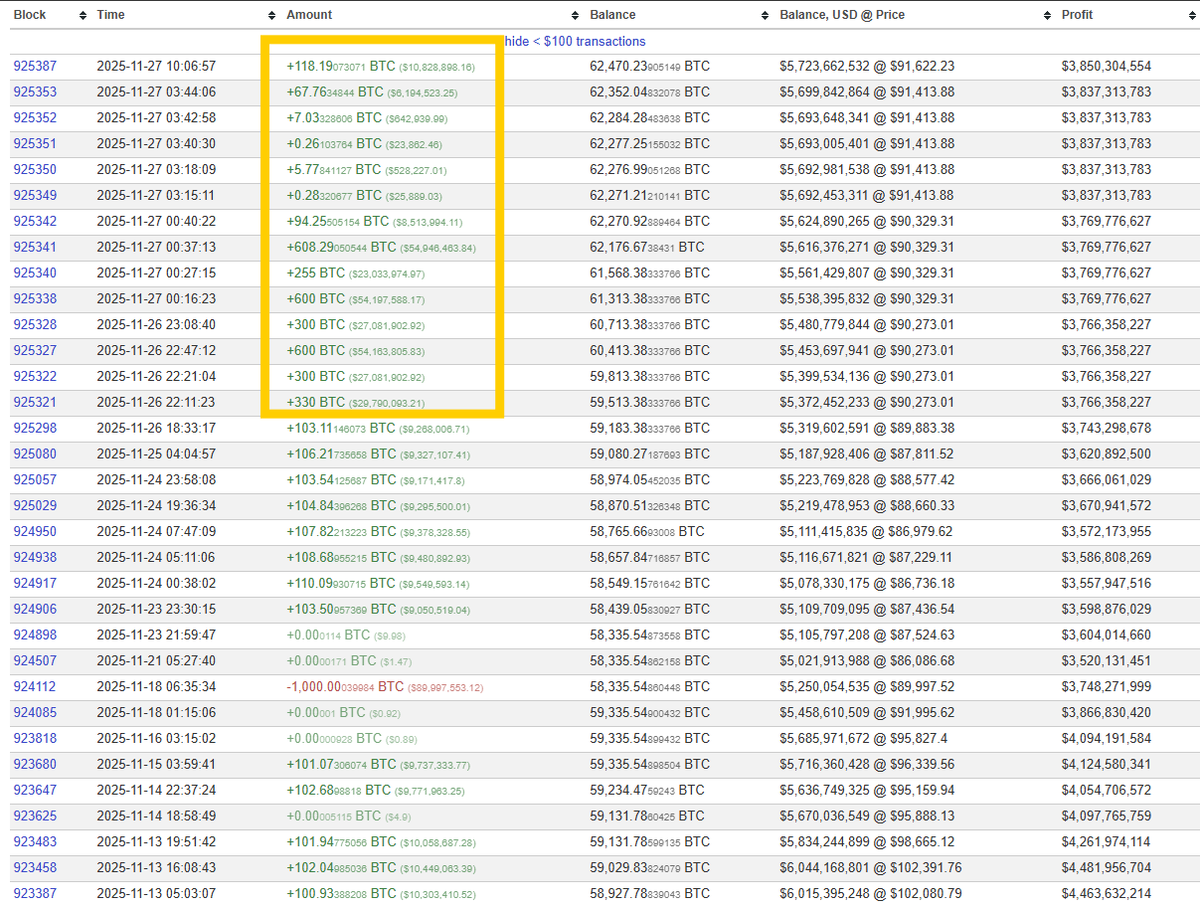Image resolution: width=1200 pixels, height=907 pixels.
Task: Sort table by Block column arrows
Action: [83, 16]
